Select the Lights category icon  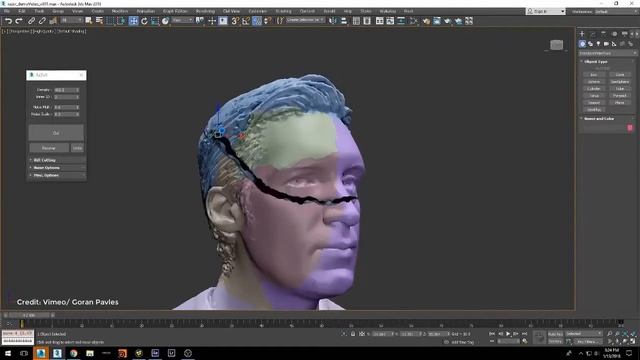point(598,44)
